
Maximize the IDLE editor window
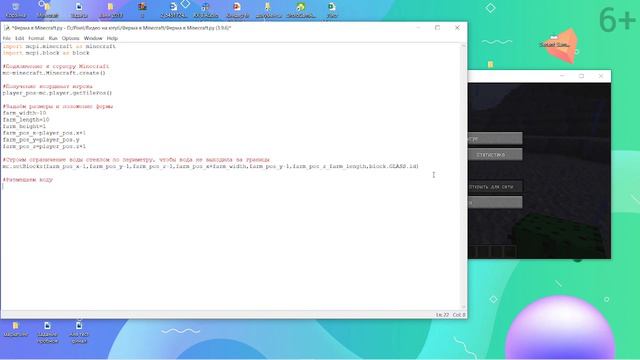tap(438, 27)
